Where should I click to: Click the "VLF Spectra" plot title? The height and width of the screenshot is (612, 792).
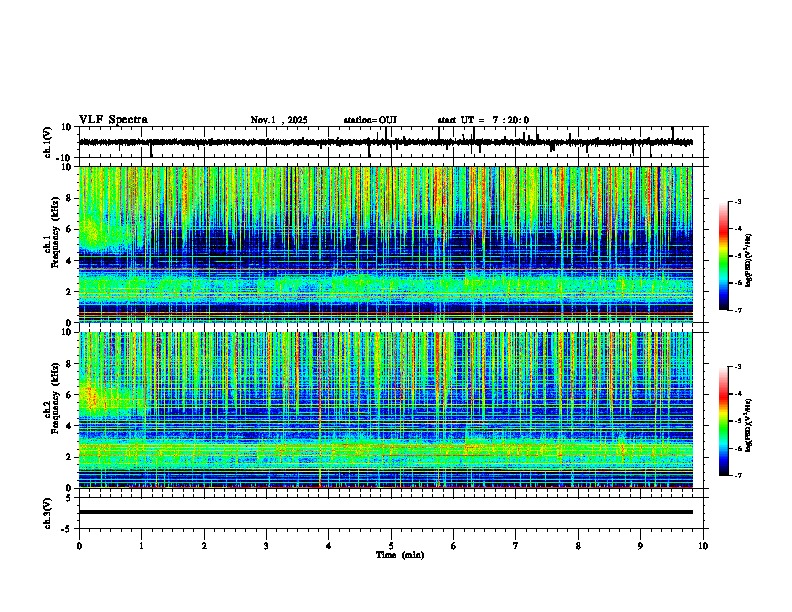113,120
